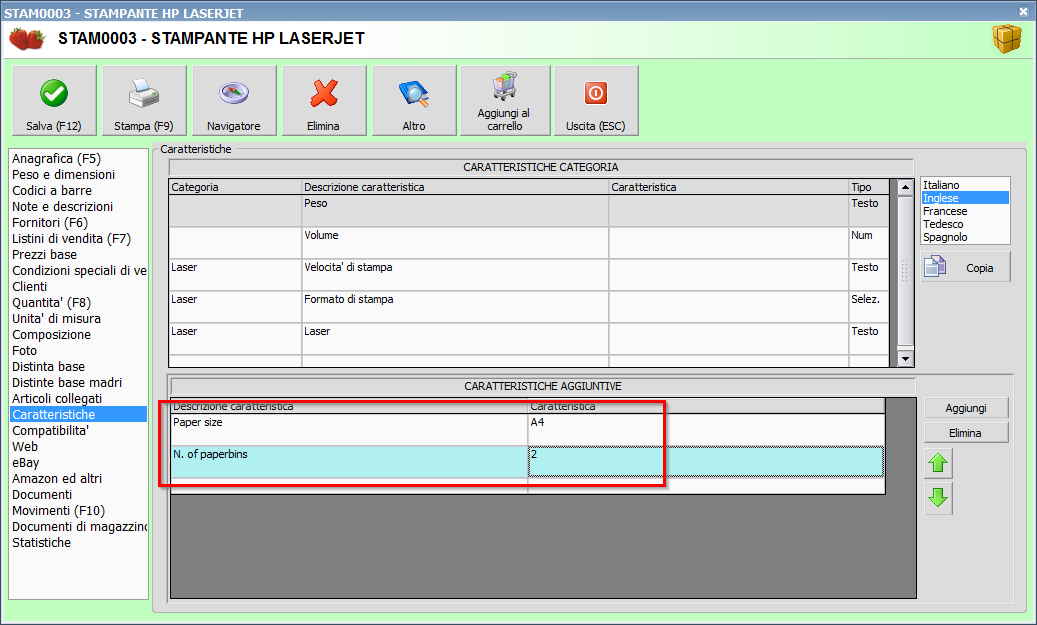Click Caratteristica cell for Formato di stampa
The image size is (1037, 625).
click(x=728, y=307)
